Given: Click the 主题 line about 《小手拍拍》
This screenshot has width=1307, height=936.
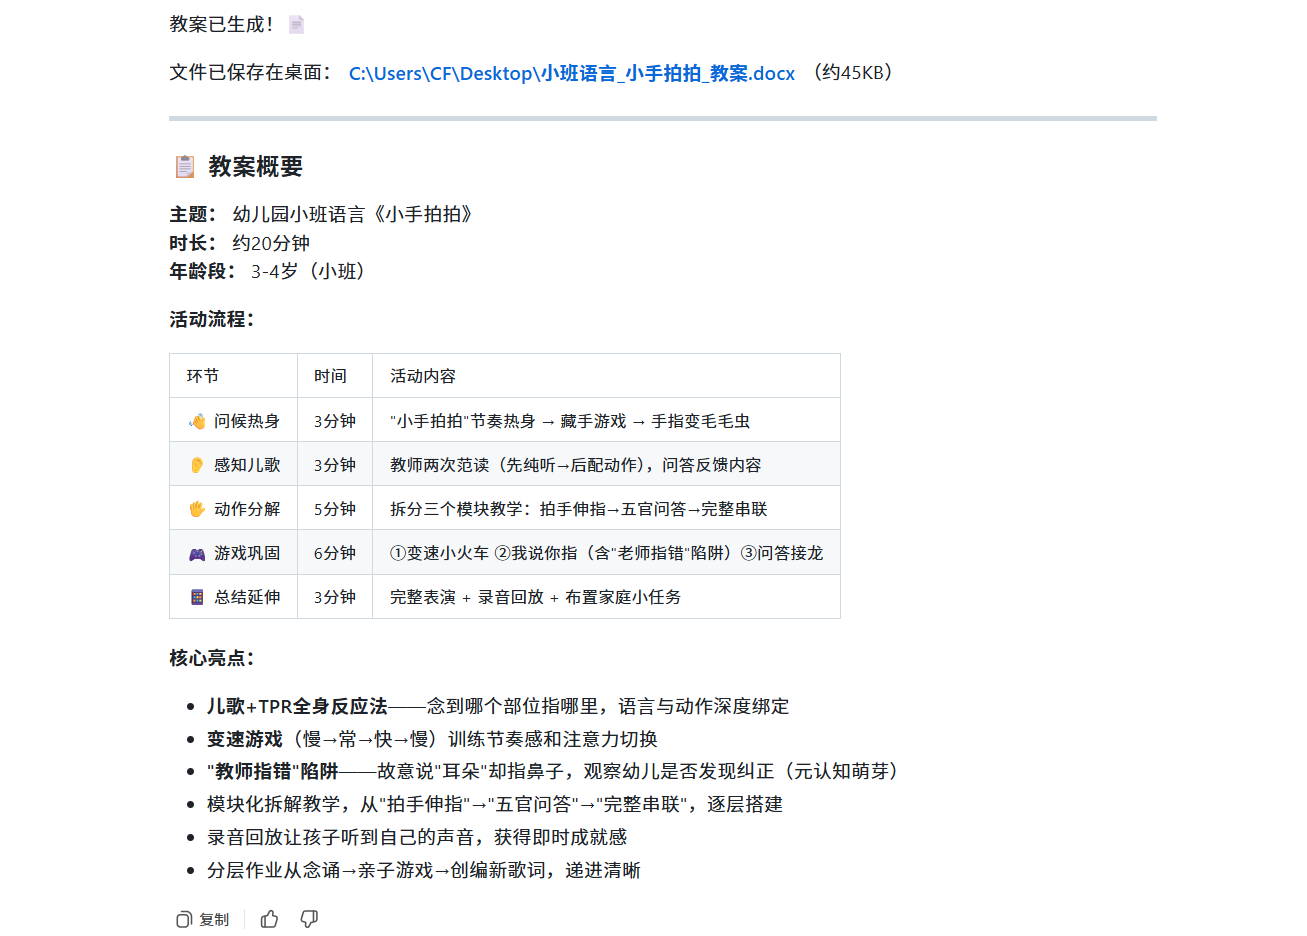Looking at the screenshot, I should click(x=321, y=214).
